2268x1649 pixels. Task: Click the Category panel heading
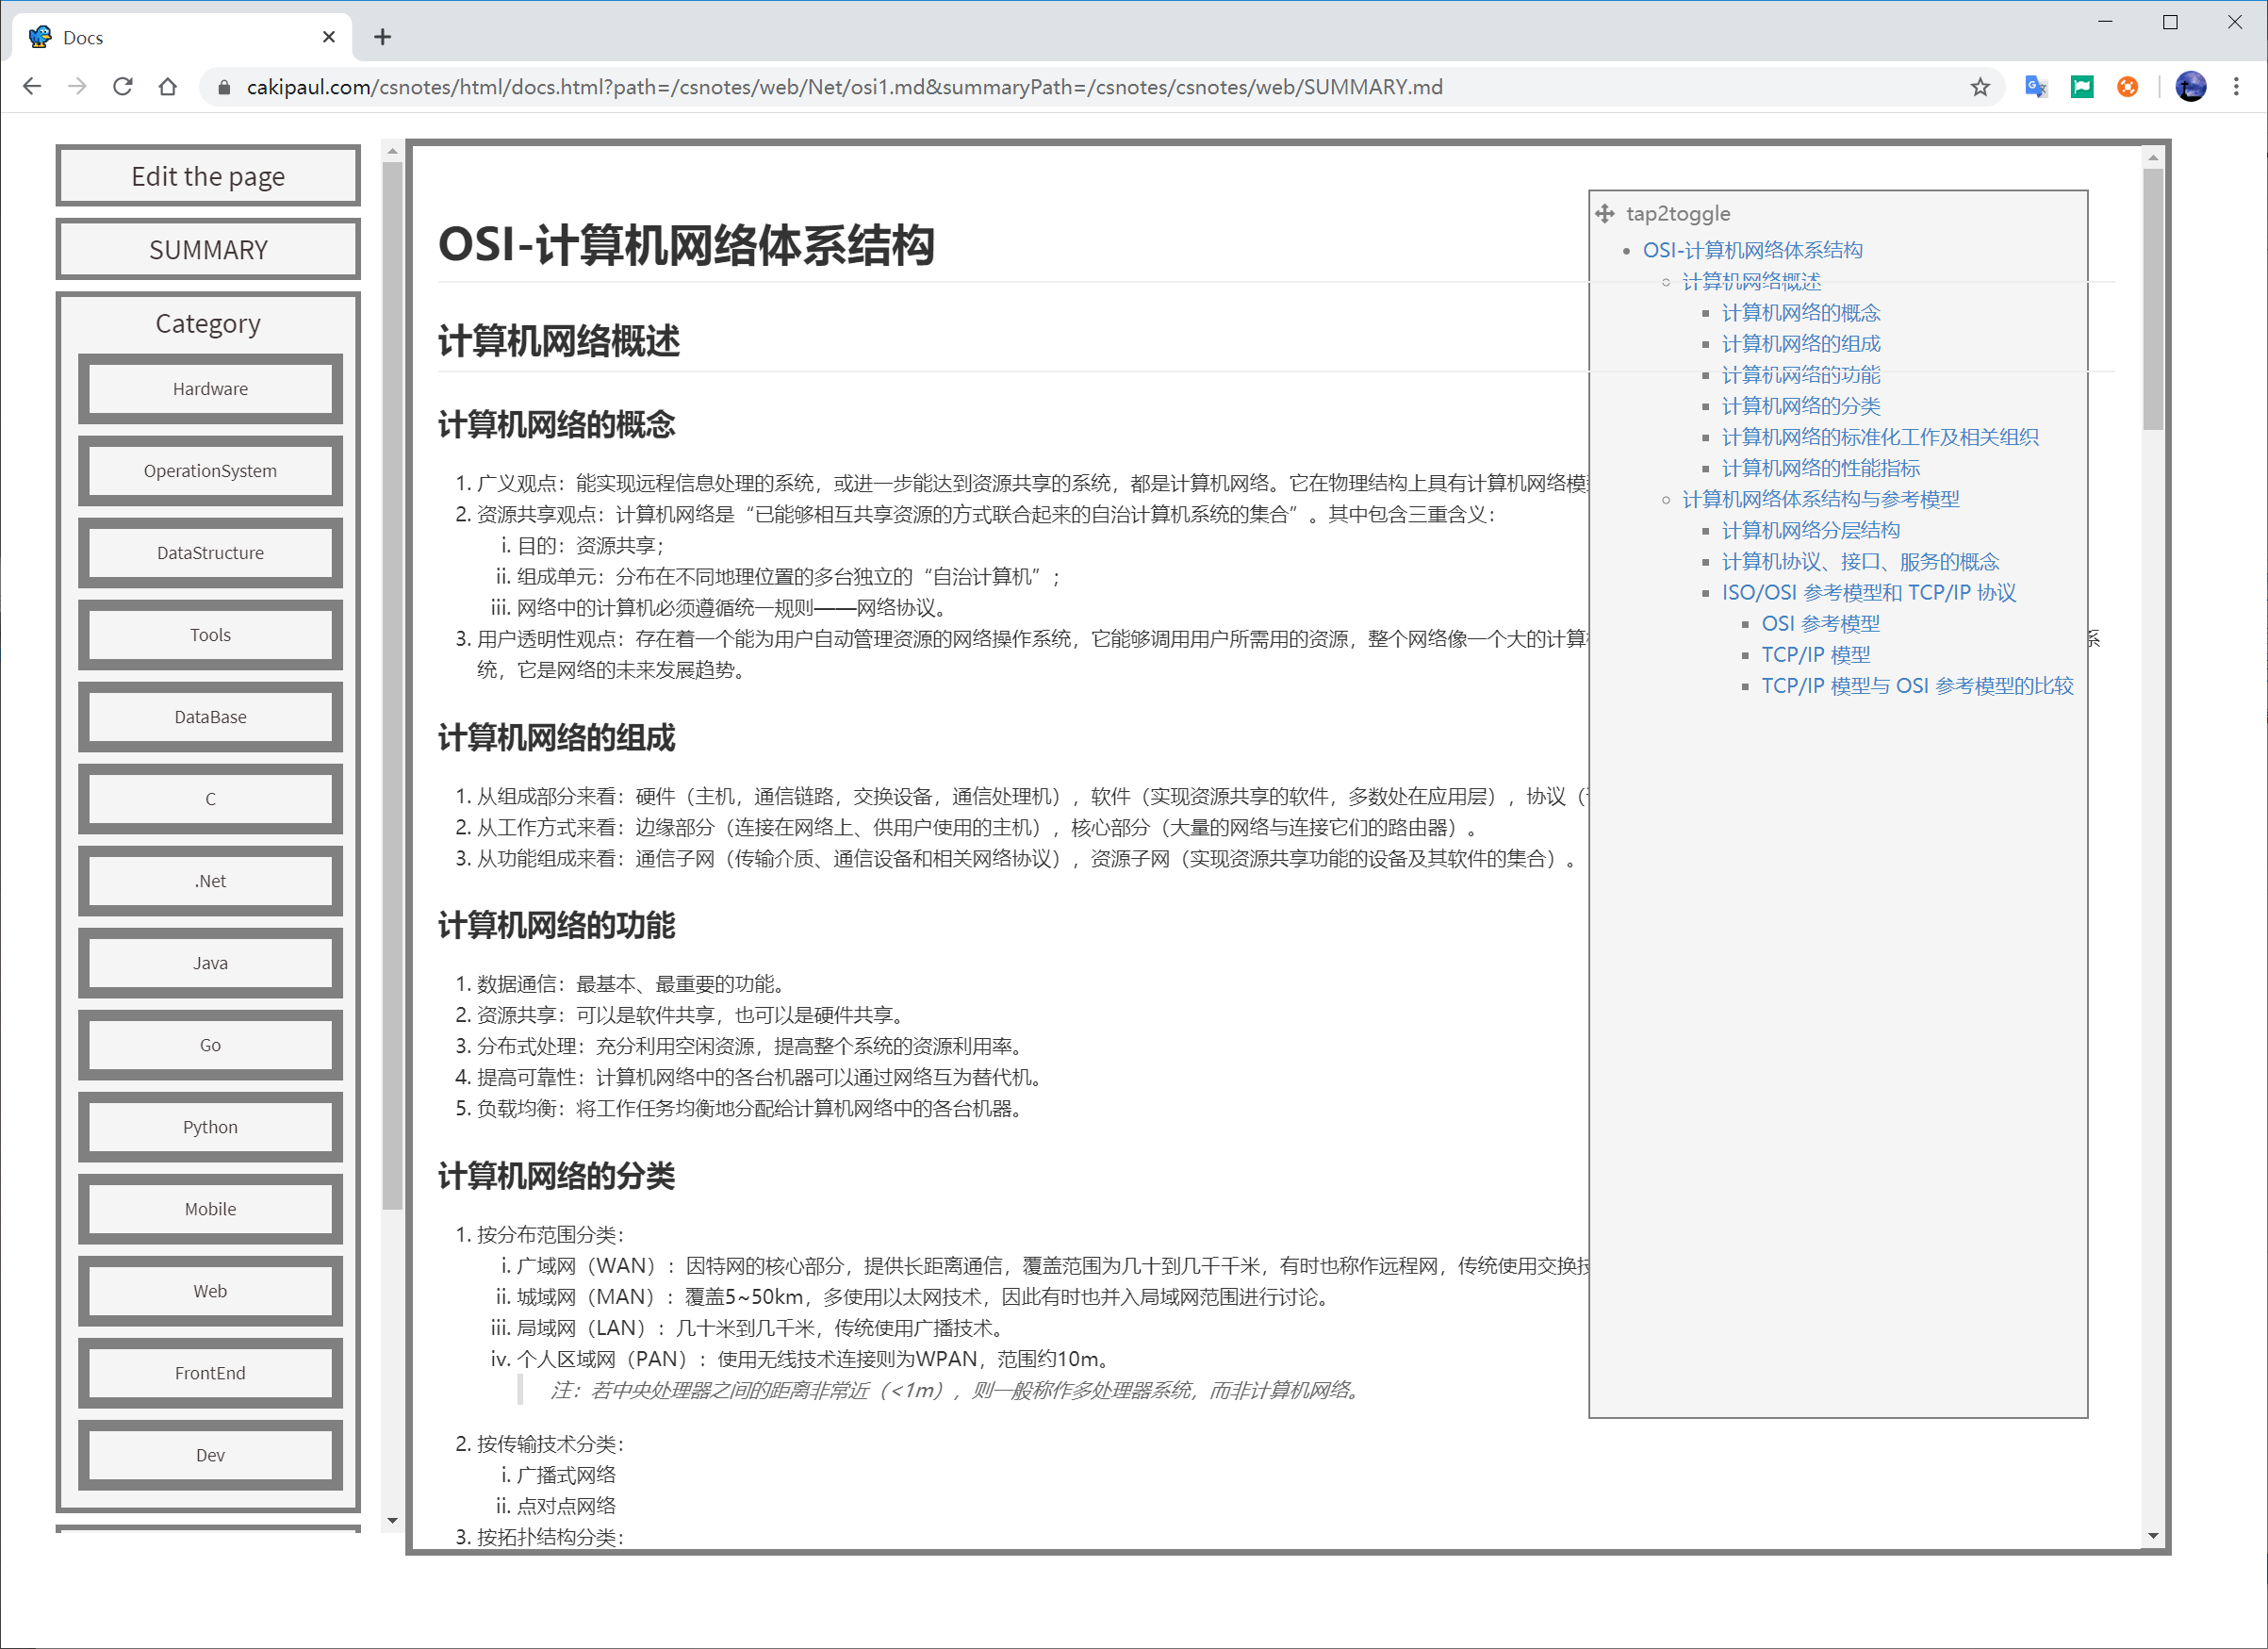click(x=208, y=323)
